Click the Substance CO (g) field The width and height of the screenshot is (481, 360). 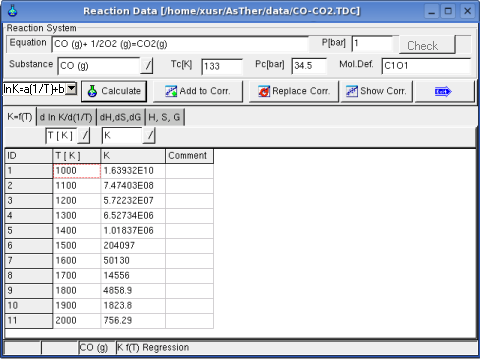(99, 66)
